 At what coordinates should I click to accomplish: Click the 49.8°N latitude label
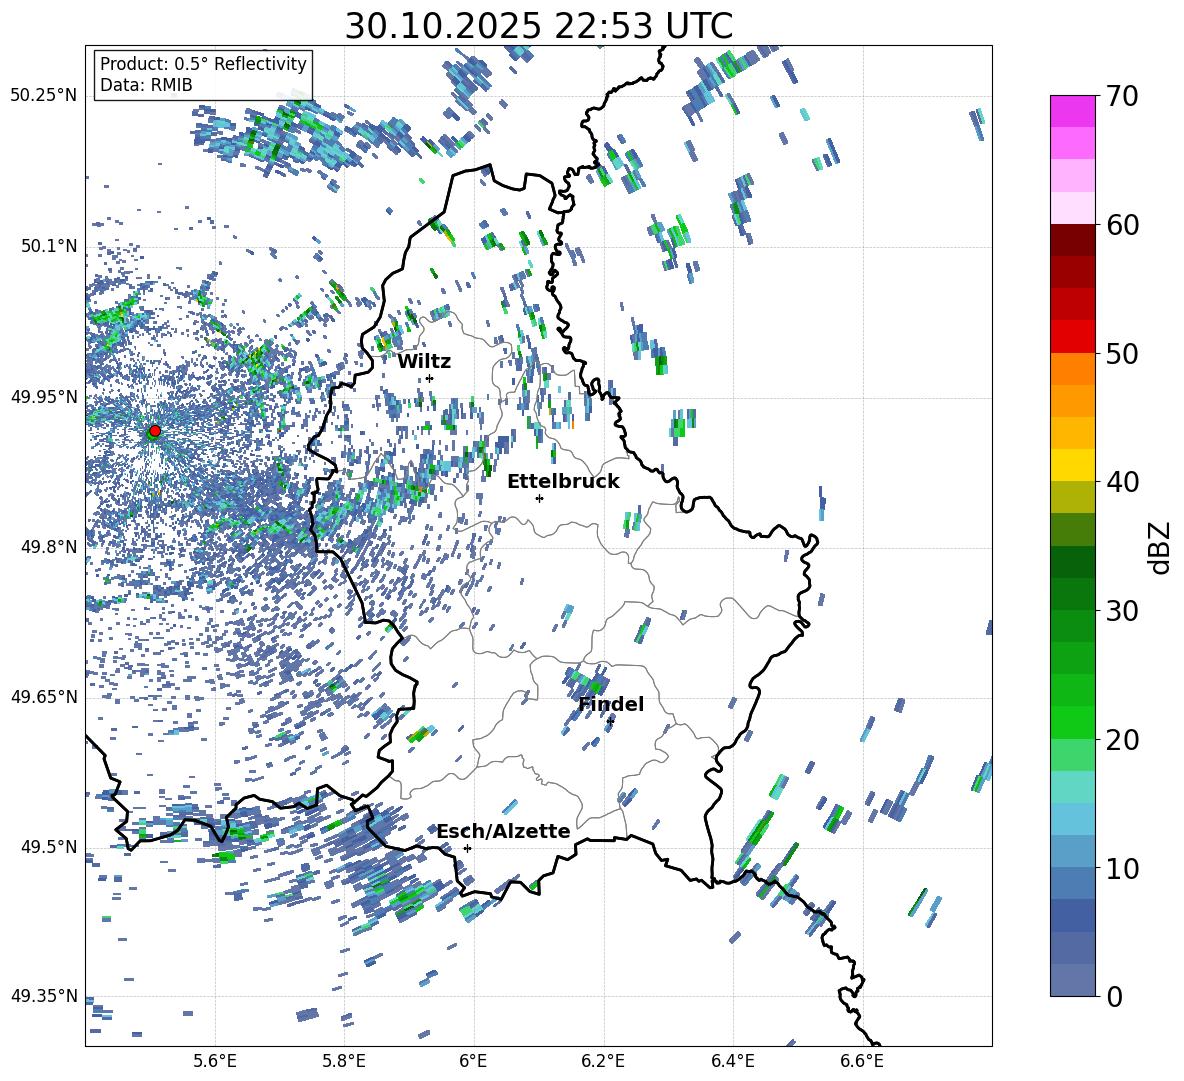pyautogui.click(x=48, y=547)
